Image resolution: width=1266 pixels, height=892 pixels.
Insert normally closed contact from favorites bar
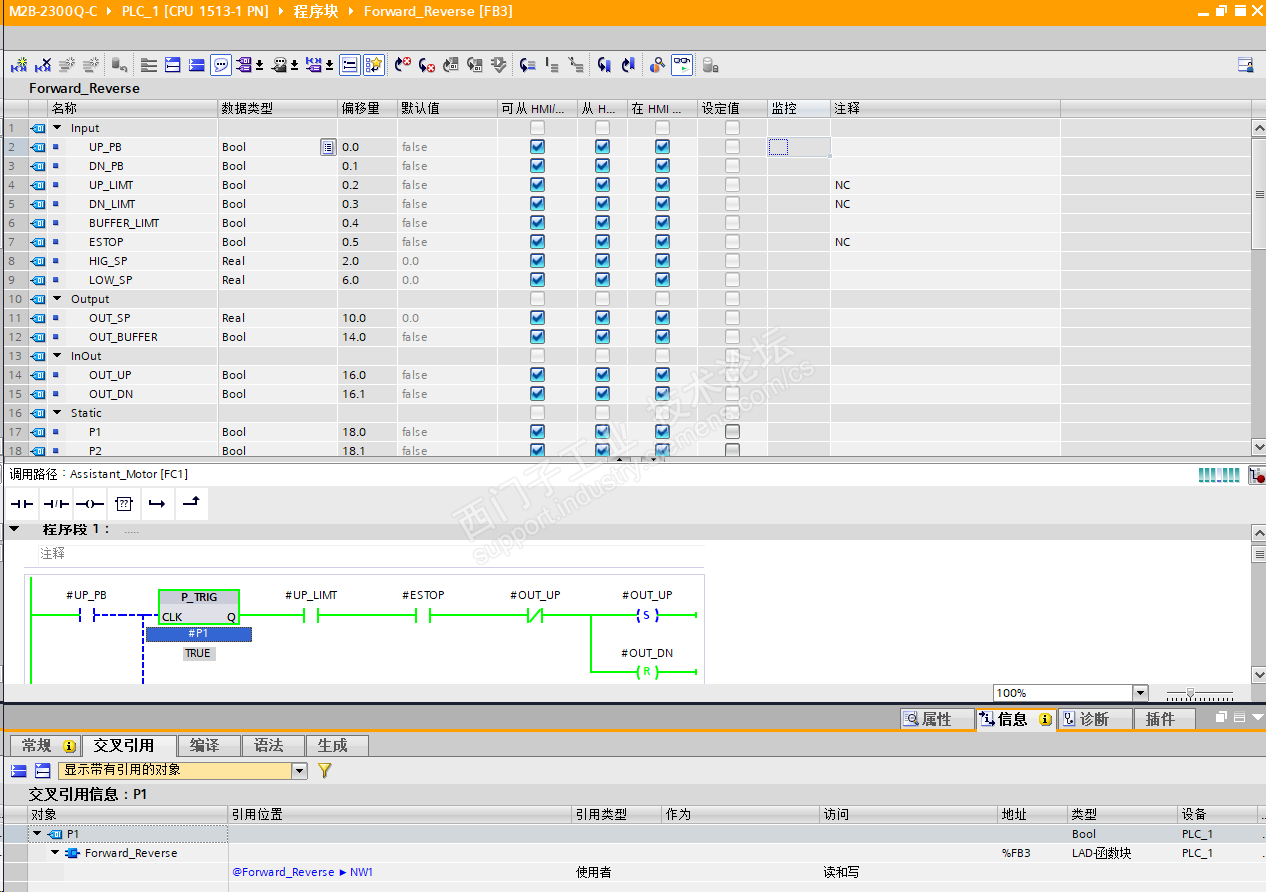pos(56,504)
